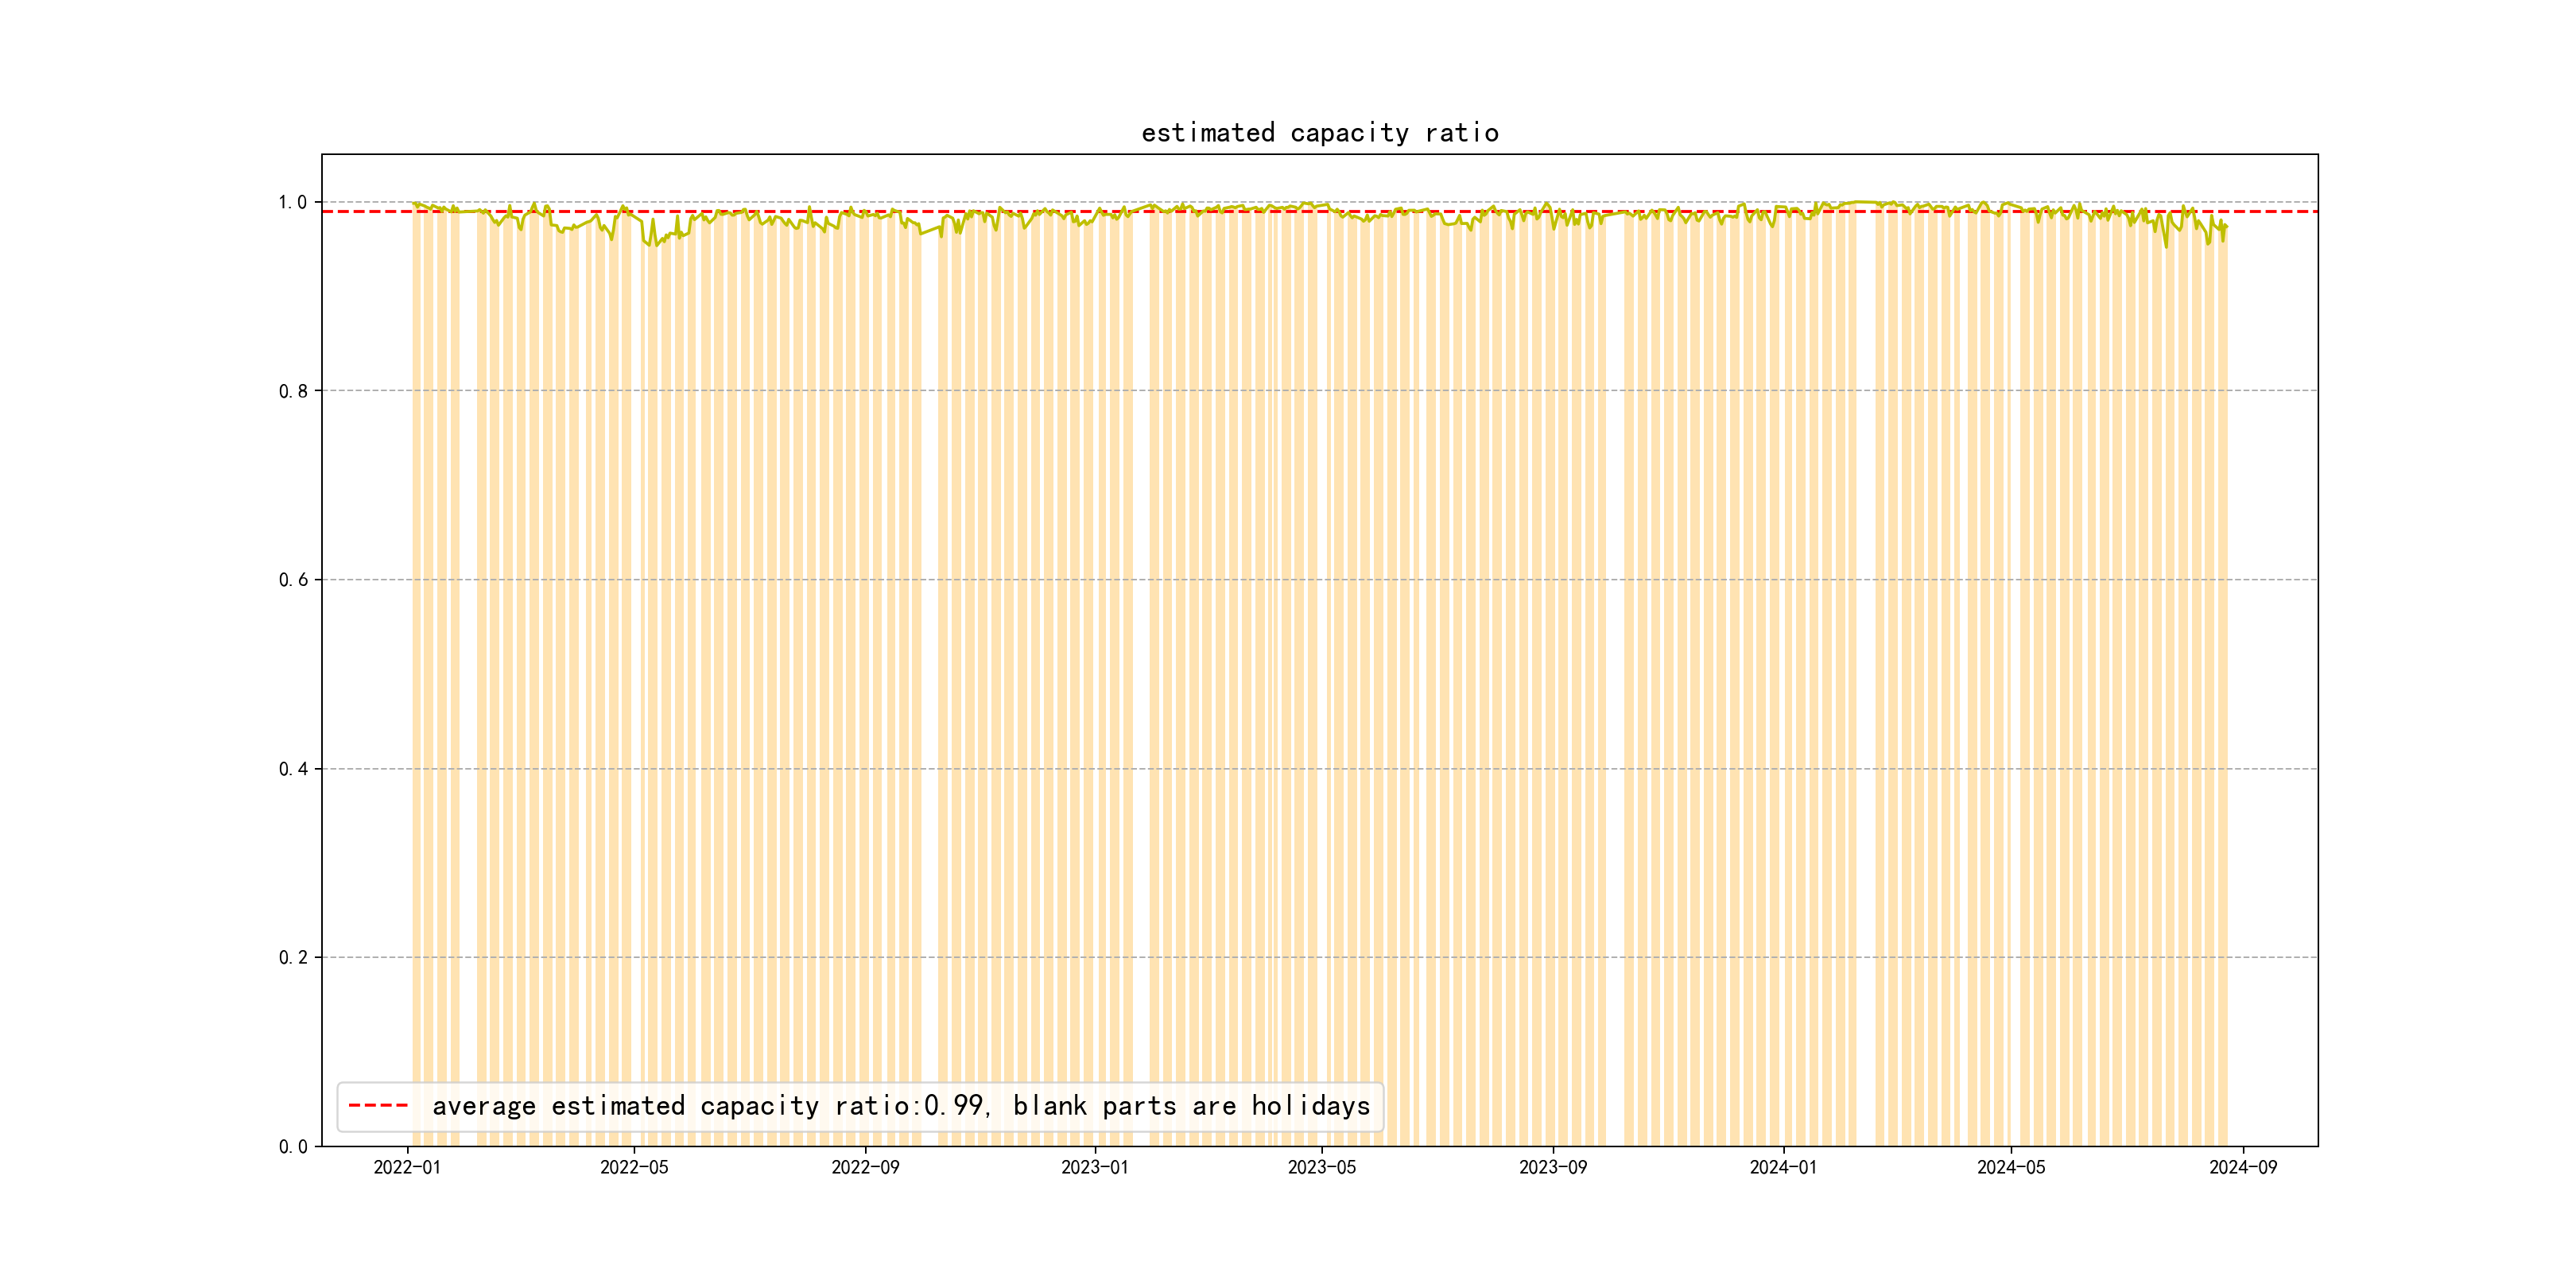Click the 'estimated capacity ratio' chart title
2576x1288 pixels.
[1319, 133]
